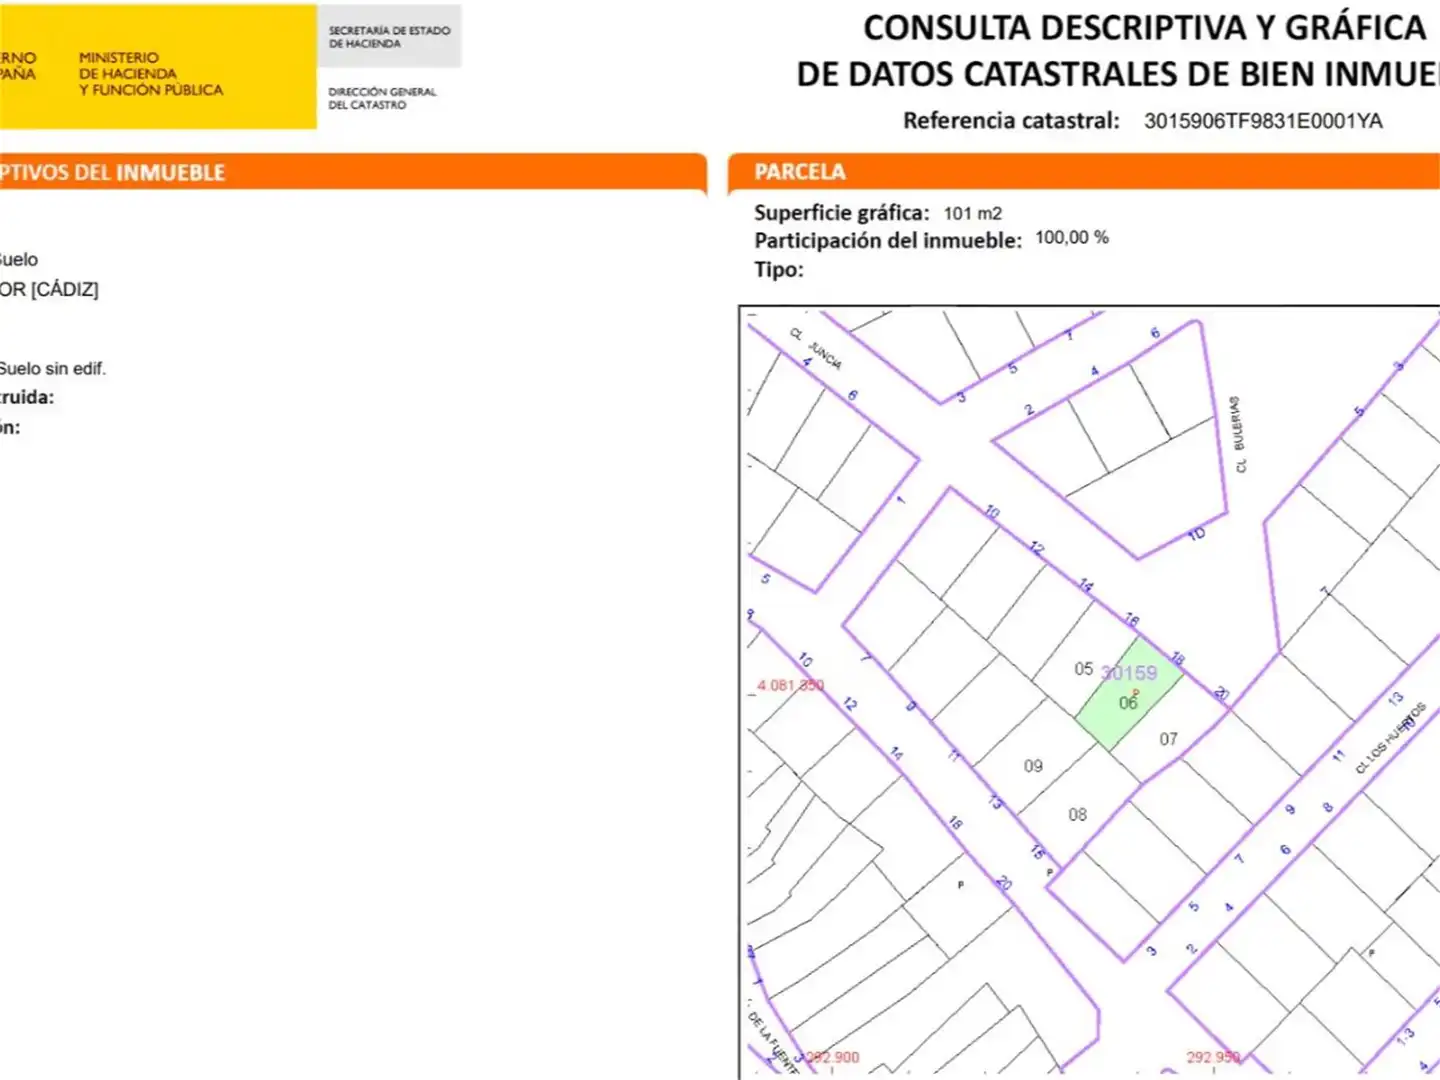
Task: Click the block number '30159' on the map
Action: pyautogui.click(x=1129, y=673)
